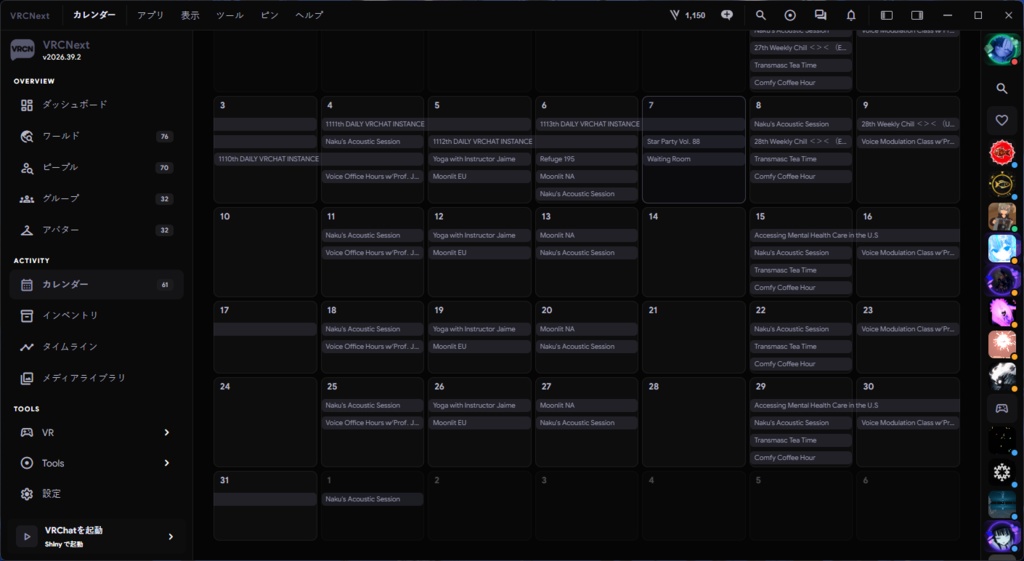Screen dimensions: 1024x561
Task: Toggle the right sidebar panel button
Action: (917, 15)
